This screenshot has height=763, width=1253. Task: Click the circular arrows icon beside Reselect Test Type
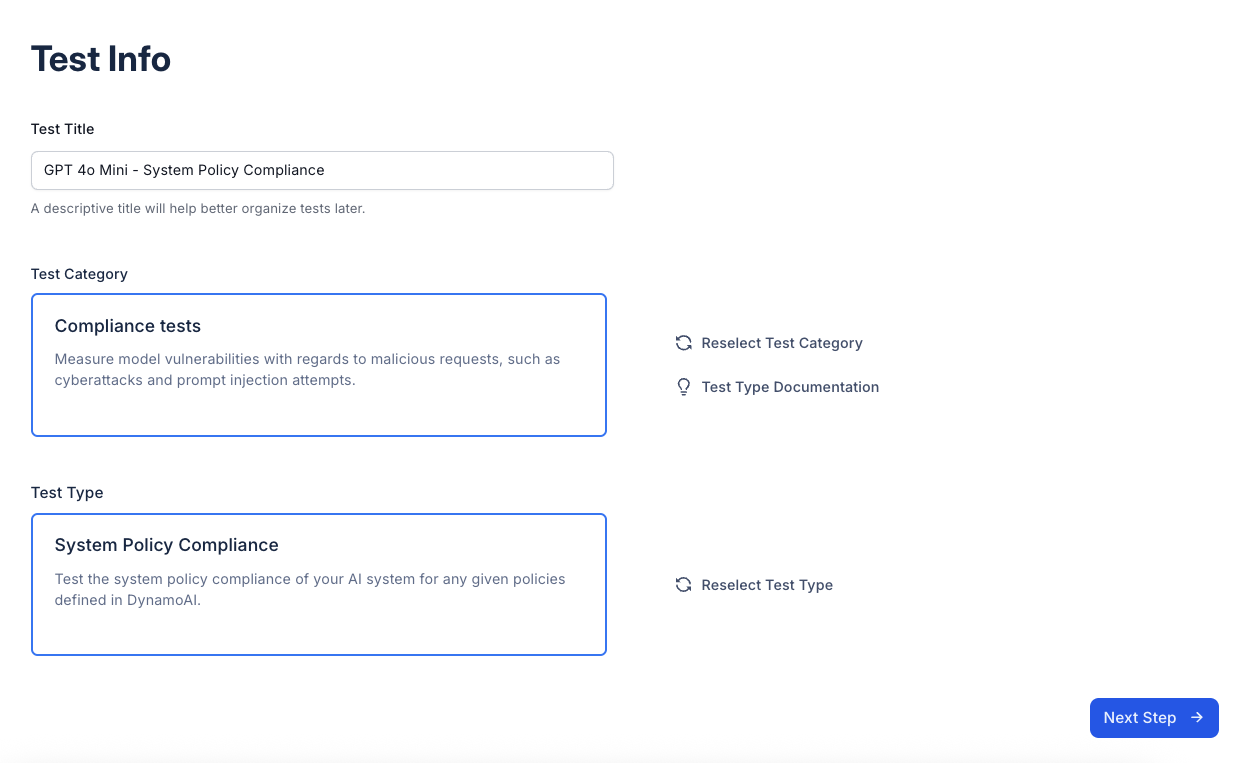[x=684, y=585]
